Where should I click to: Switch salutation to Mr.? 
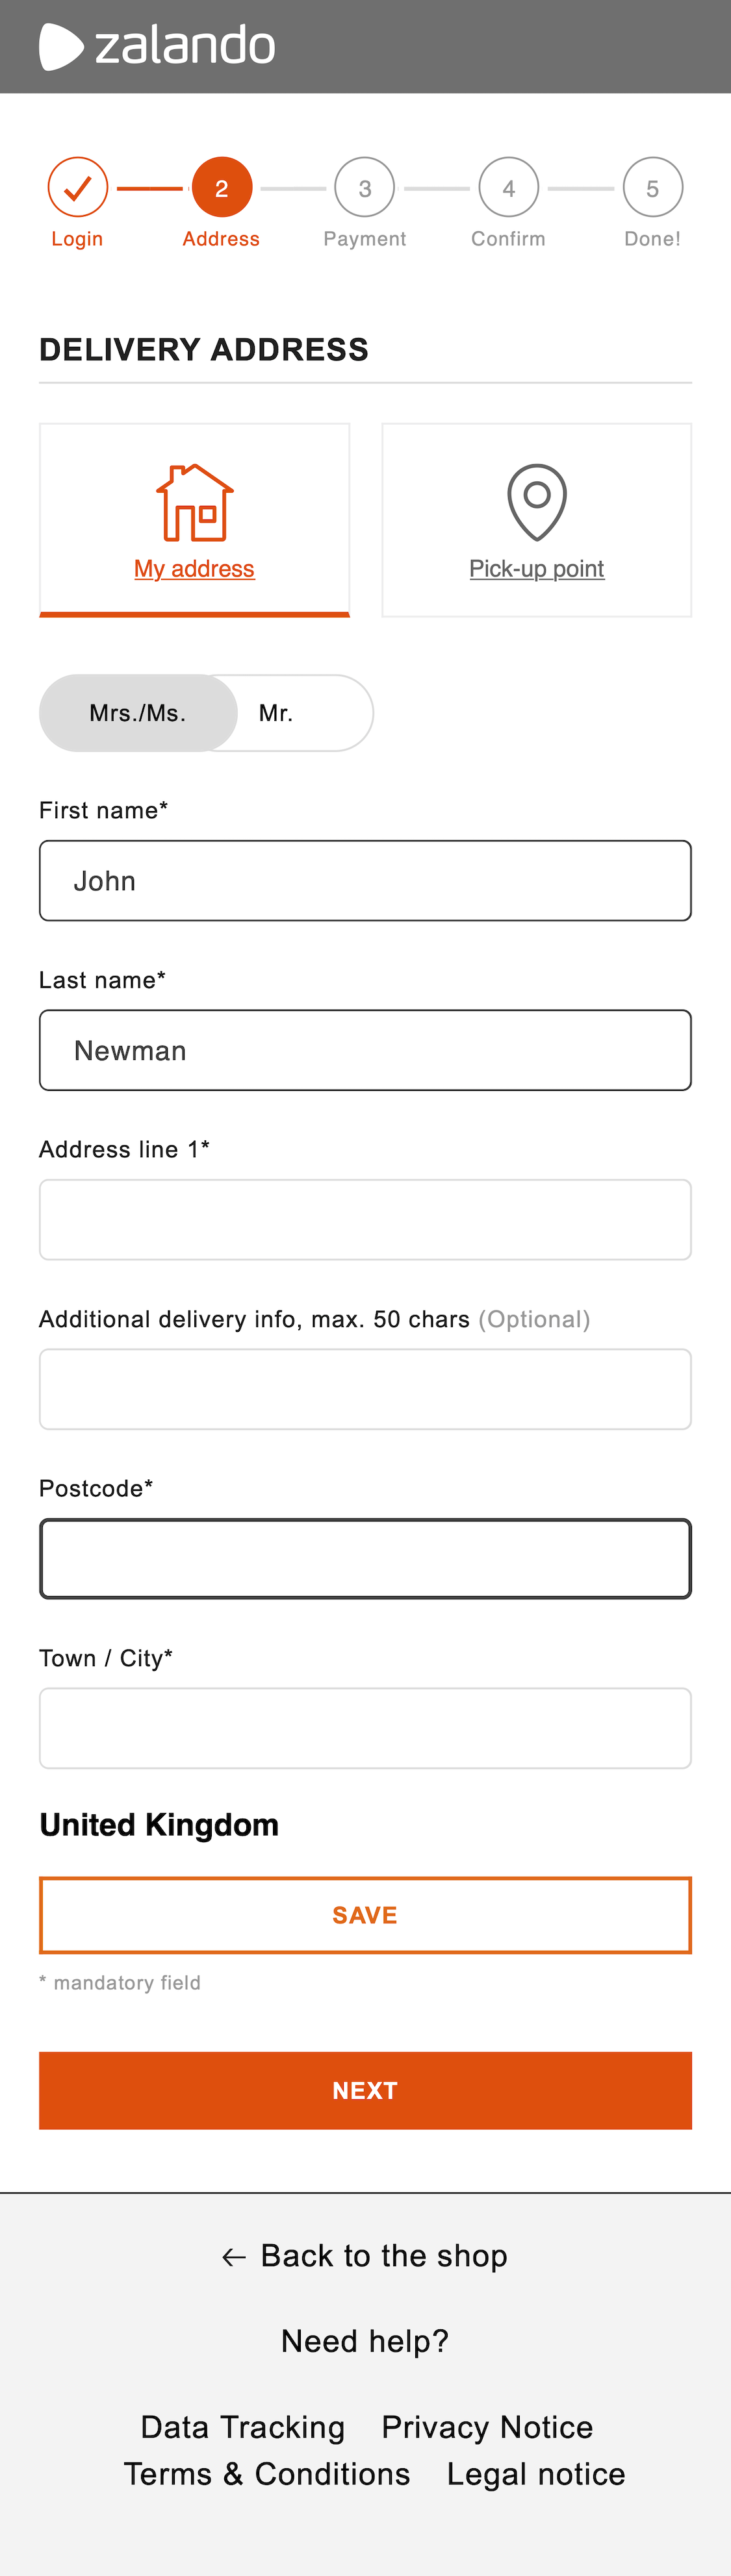coord(276,713)
